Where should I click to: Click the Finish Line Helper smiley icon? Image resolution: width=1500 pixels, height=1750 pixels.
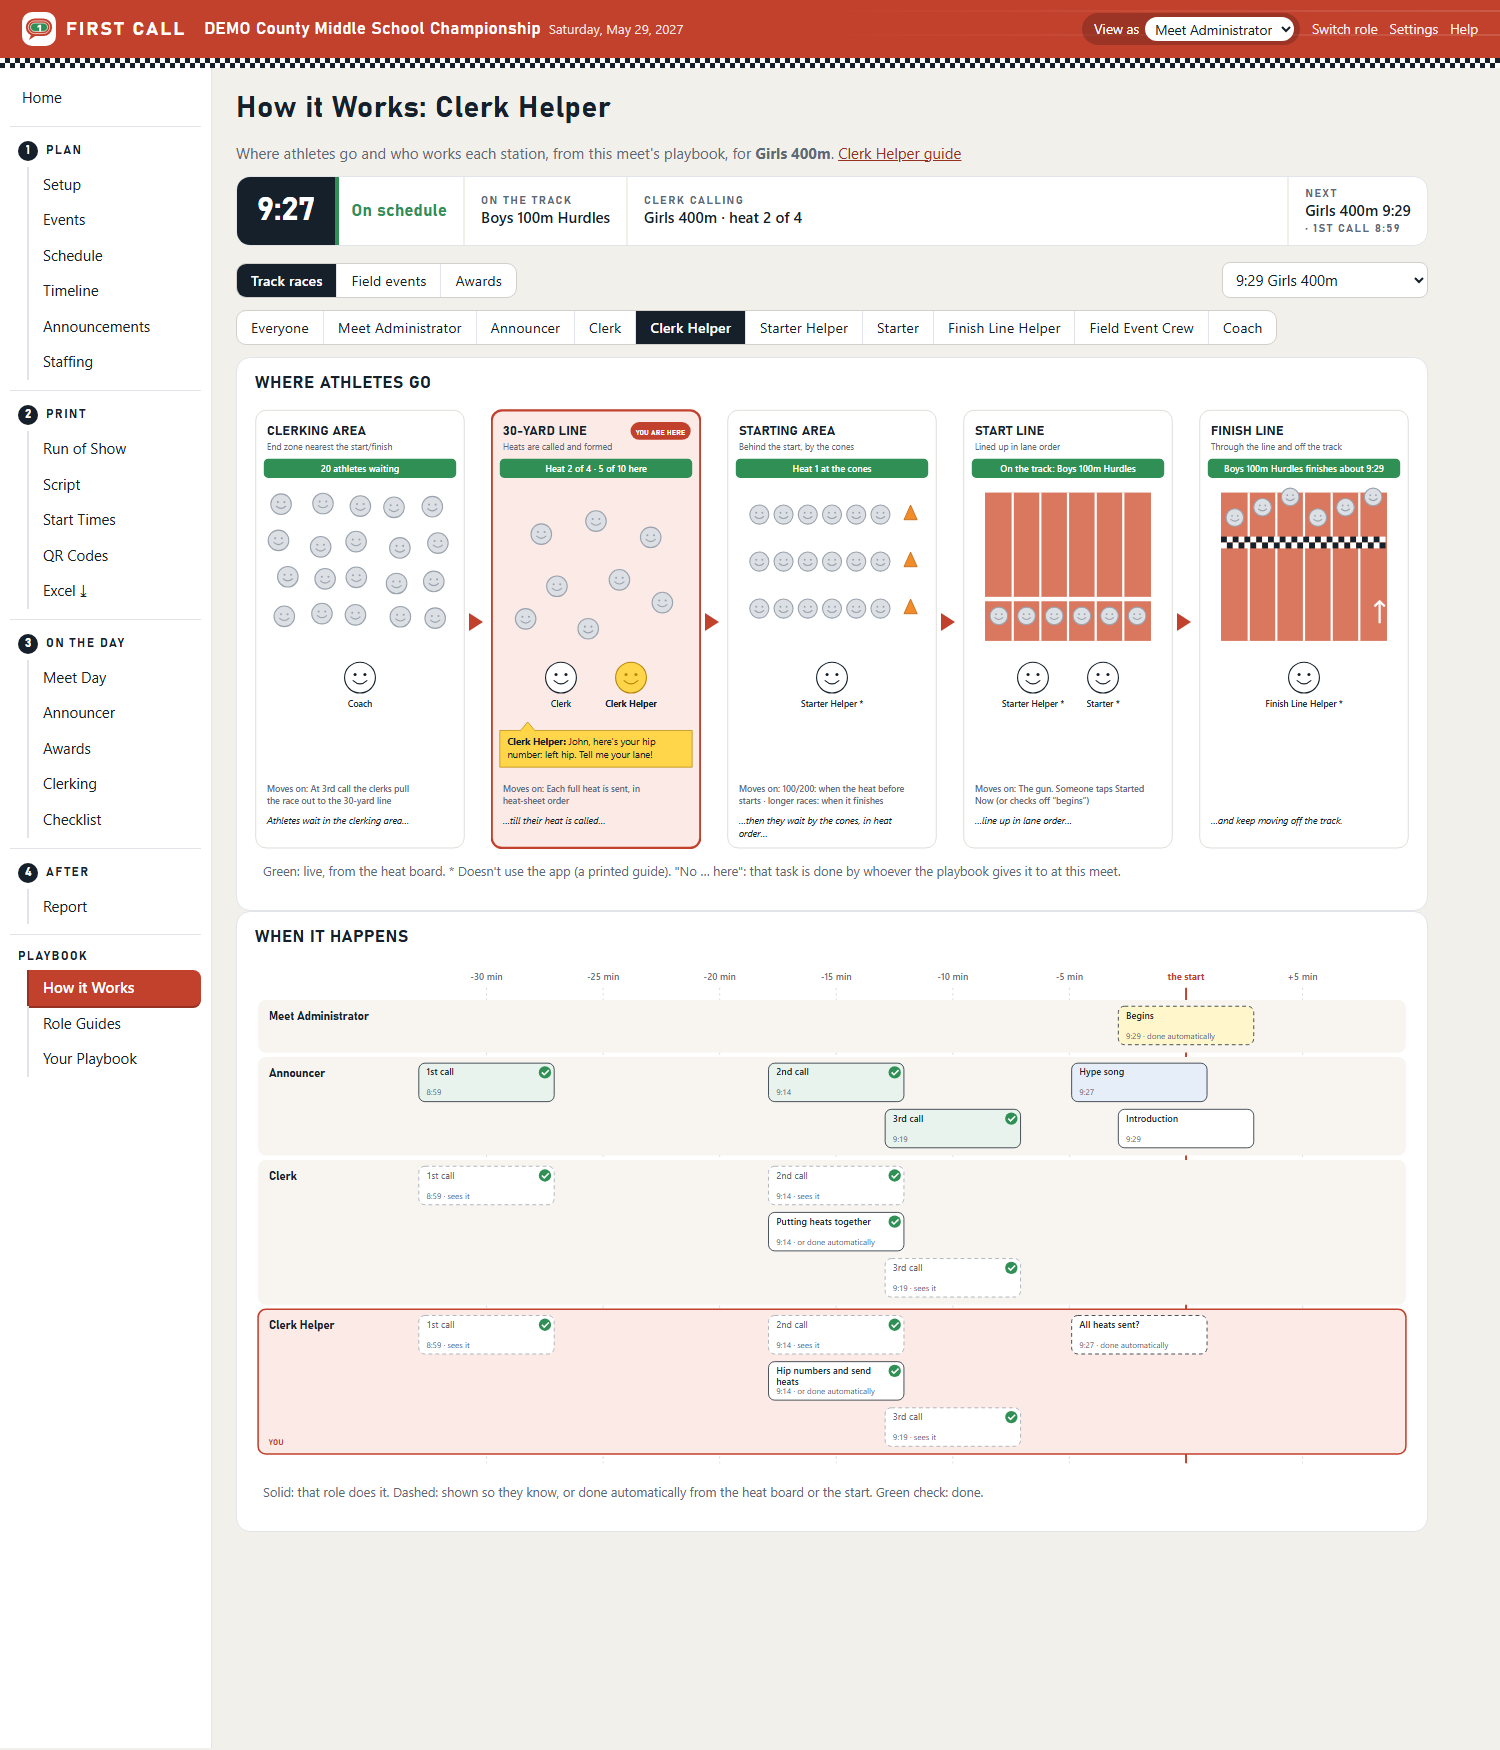1304,678
